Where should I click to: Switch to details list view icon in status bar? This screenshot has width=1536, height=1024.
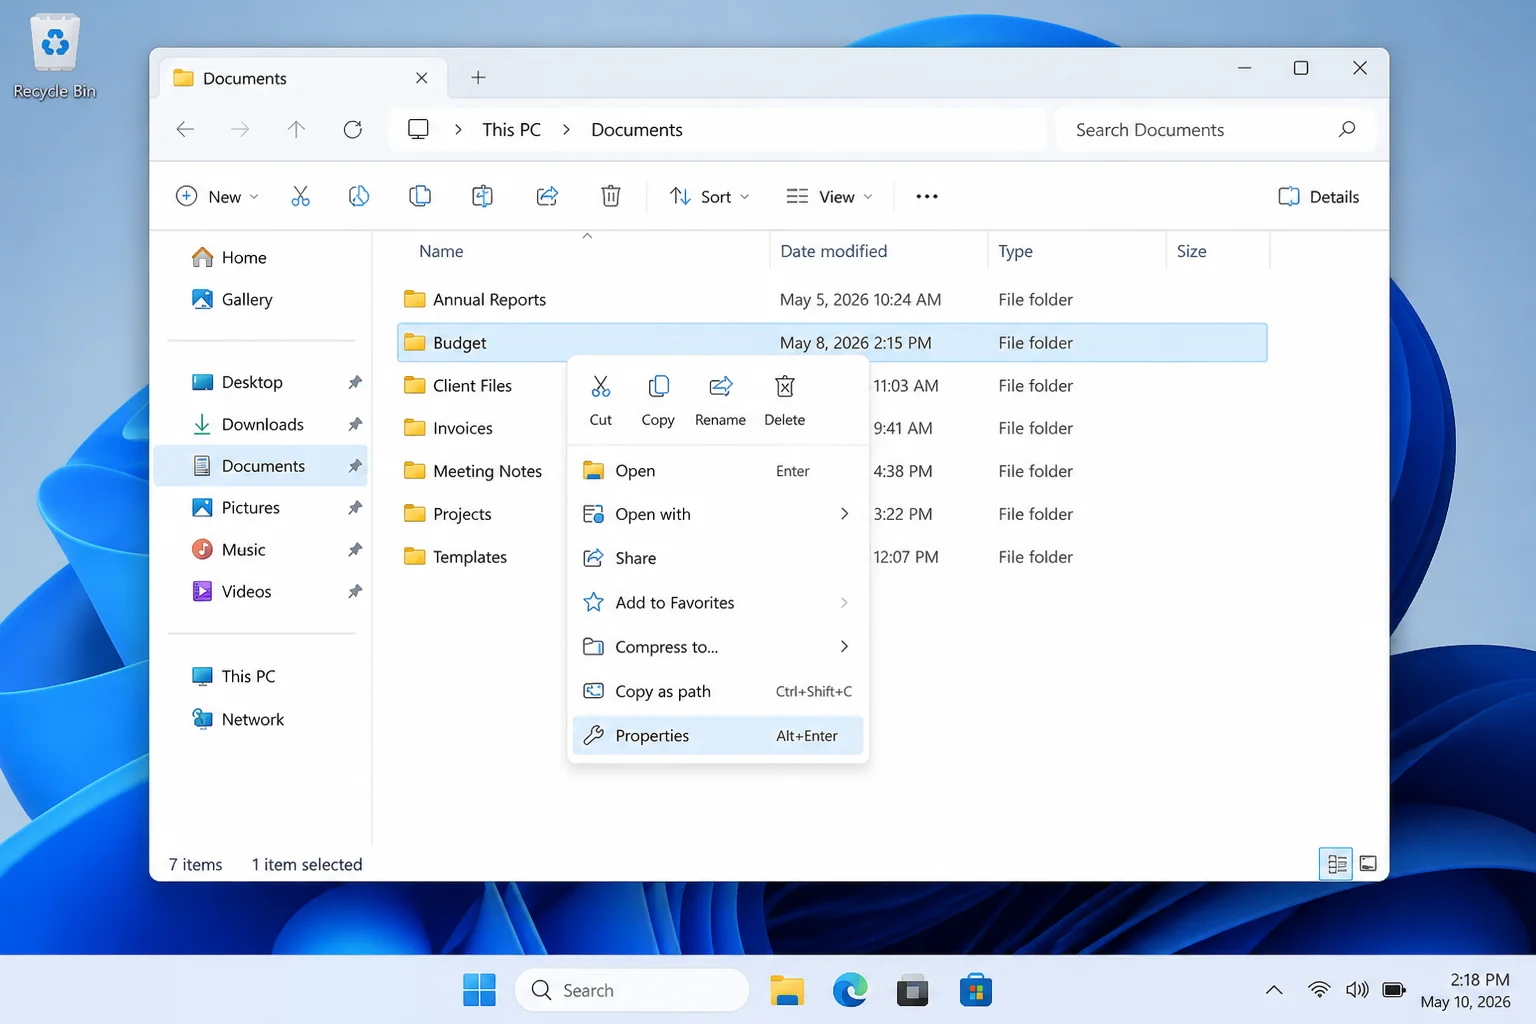click(1336, 864)
